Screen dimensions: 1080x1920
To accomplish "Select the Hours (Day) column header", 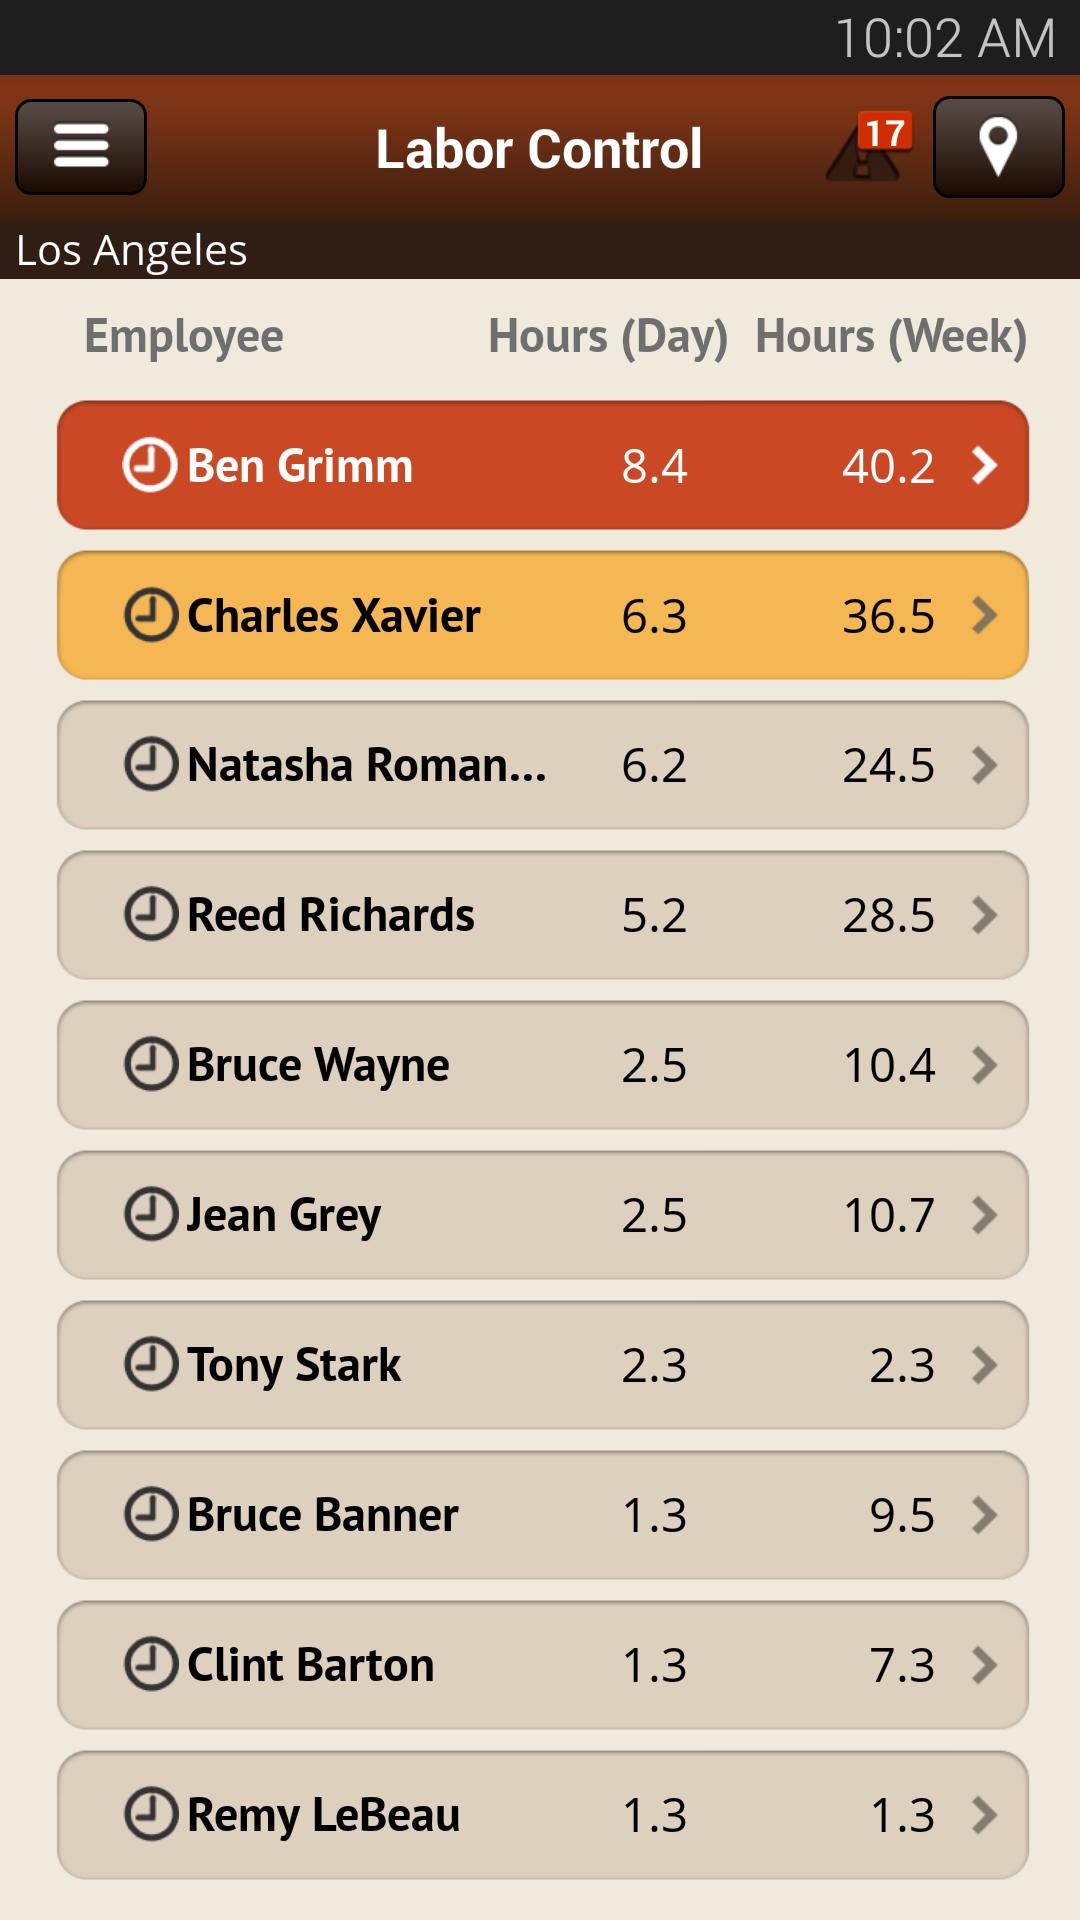I will coord(607,336).
